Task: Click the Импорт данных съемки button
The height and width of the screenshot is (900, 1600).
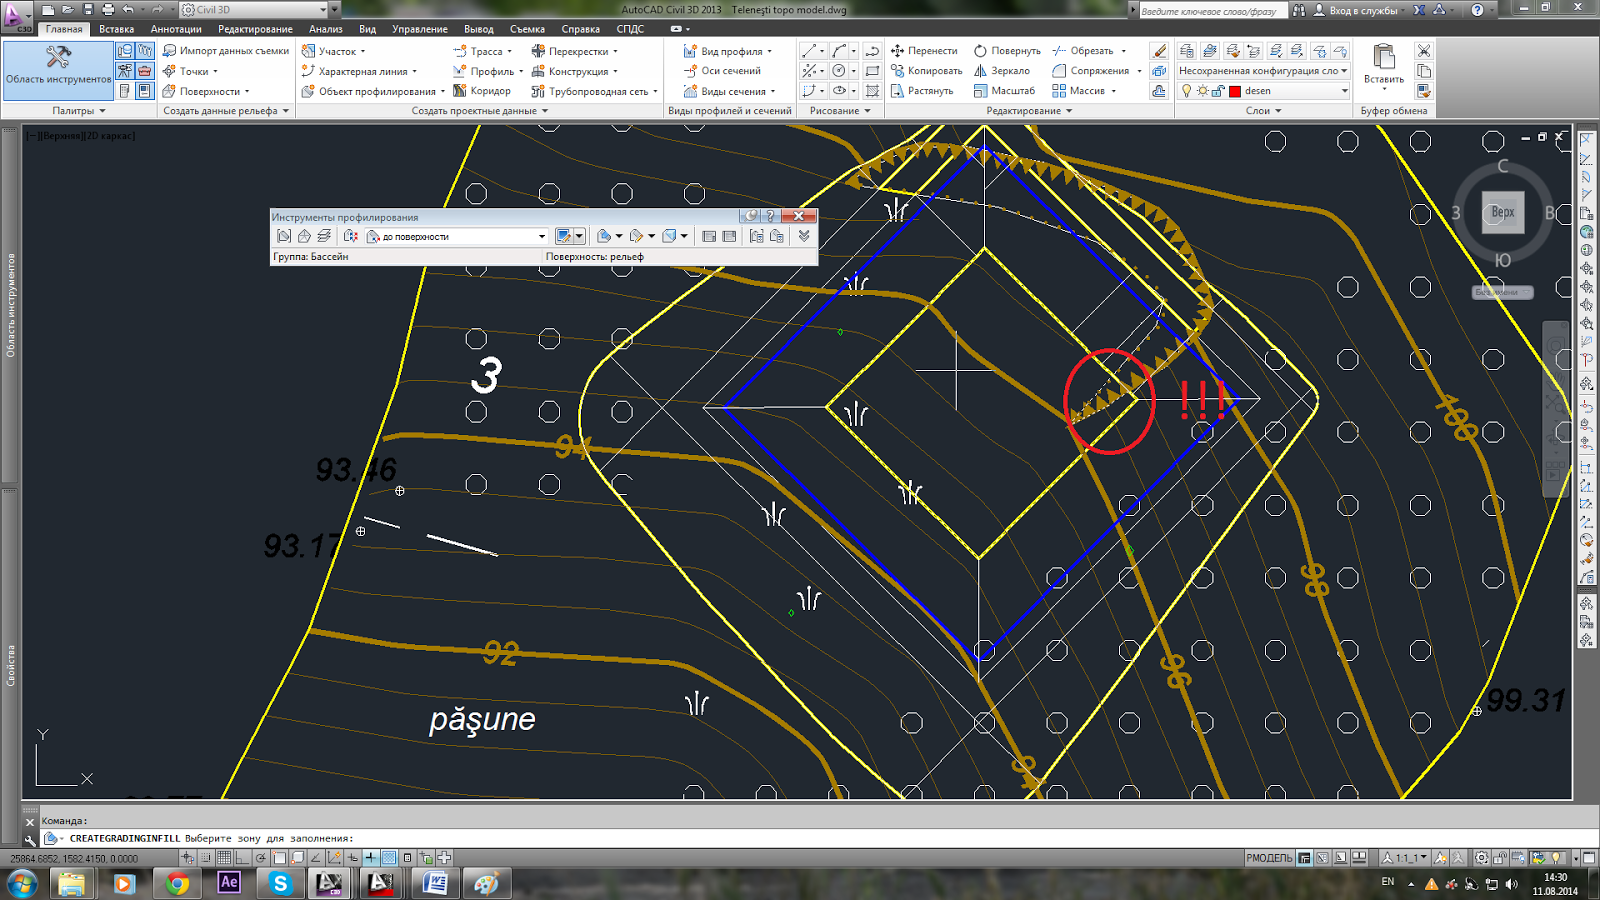Action: pos(226,51)
